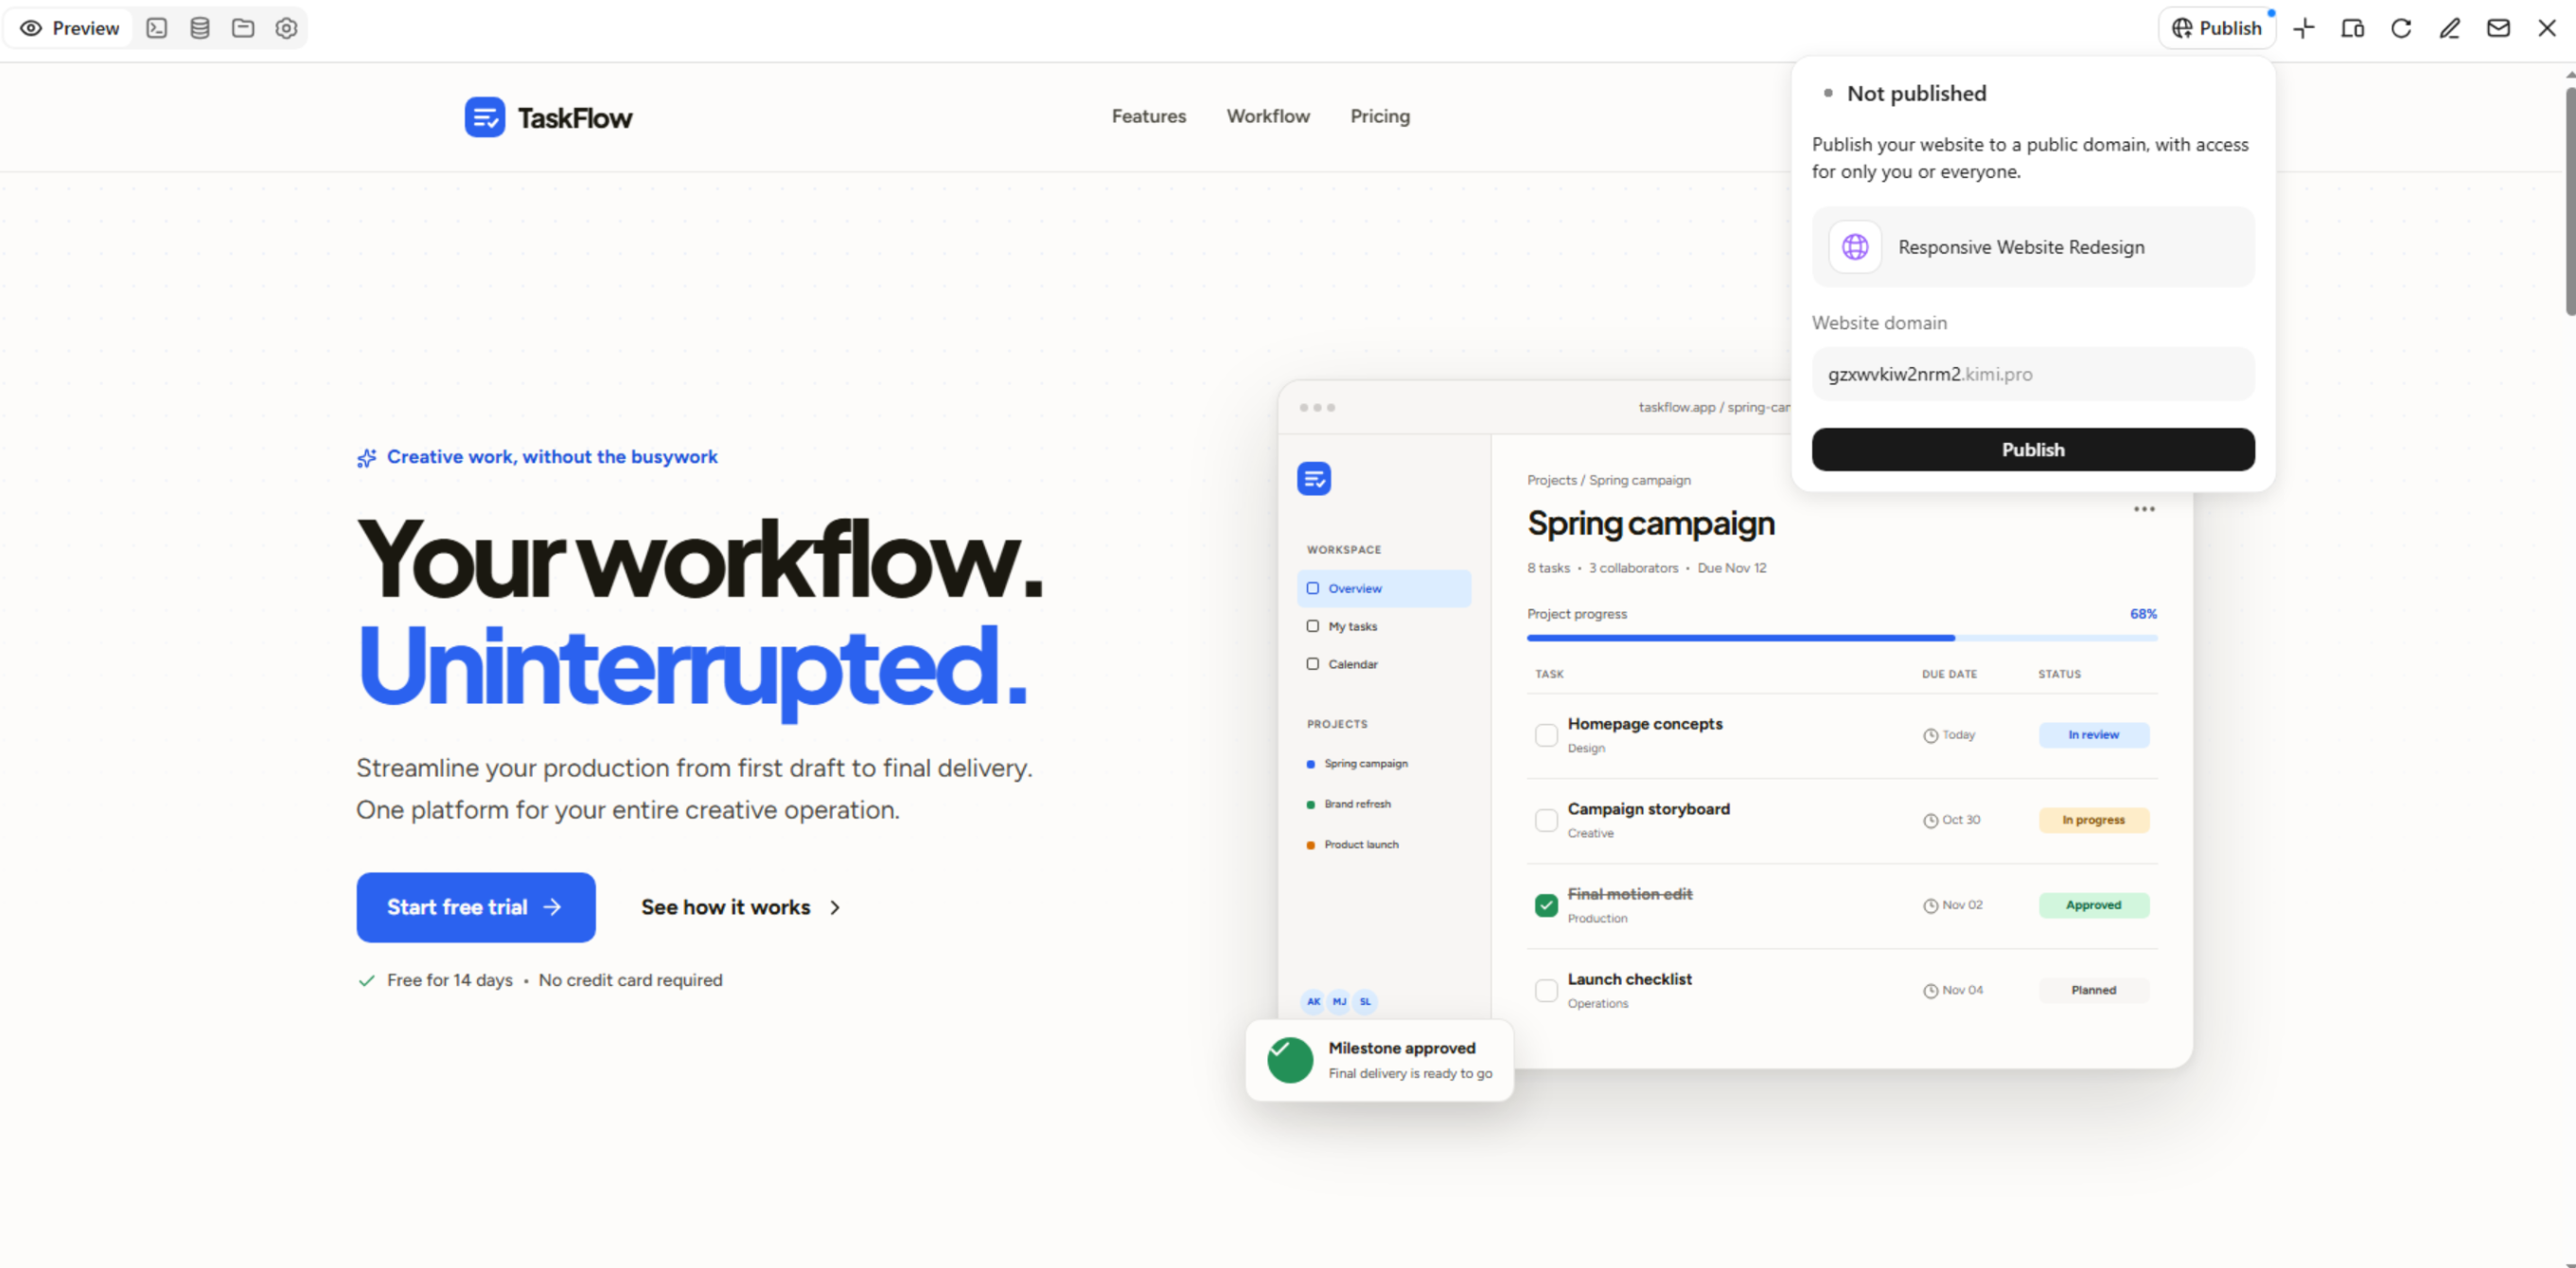Click the Project progress bar
This screenshot has width=2576, height=1268.
pos(1841,637)
